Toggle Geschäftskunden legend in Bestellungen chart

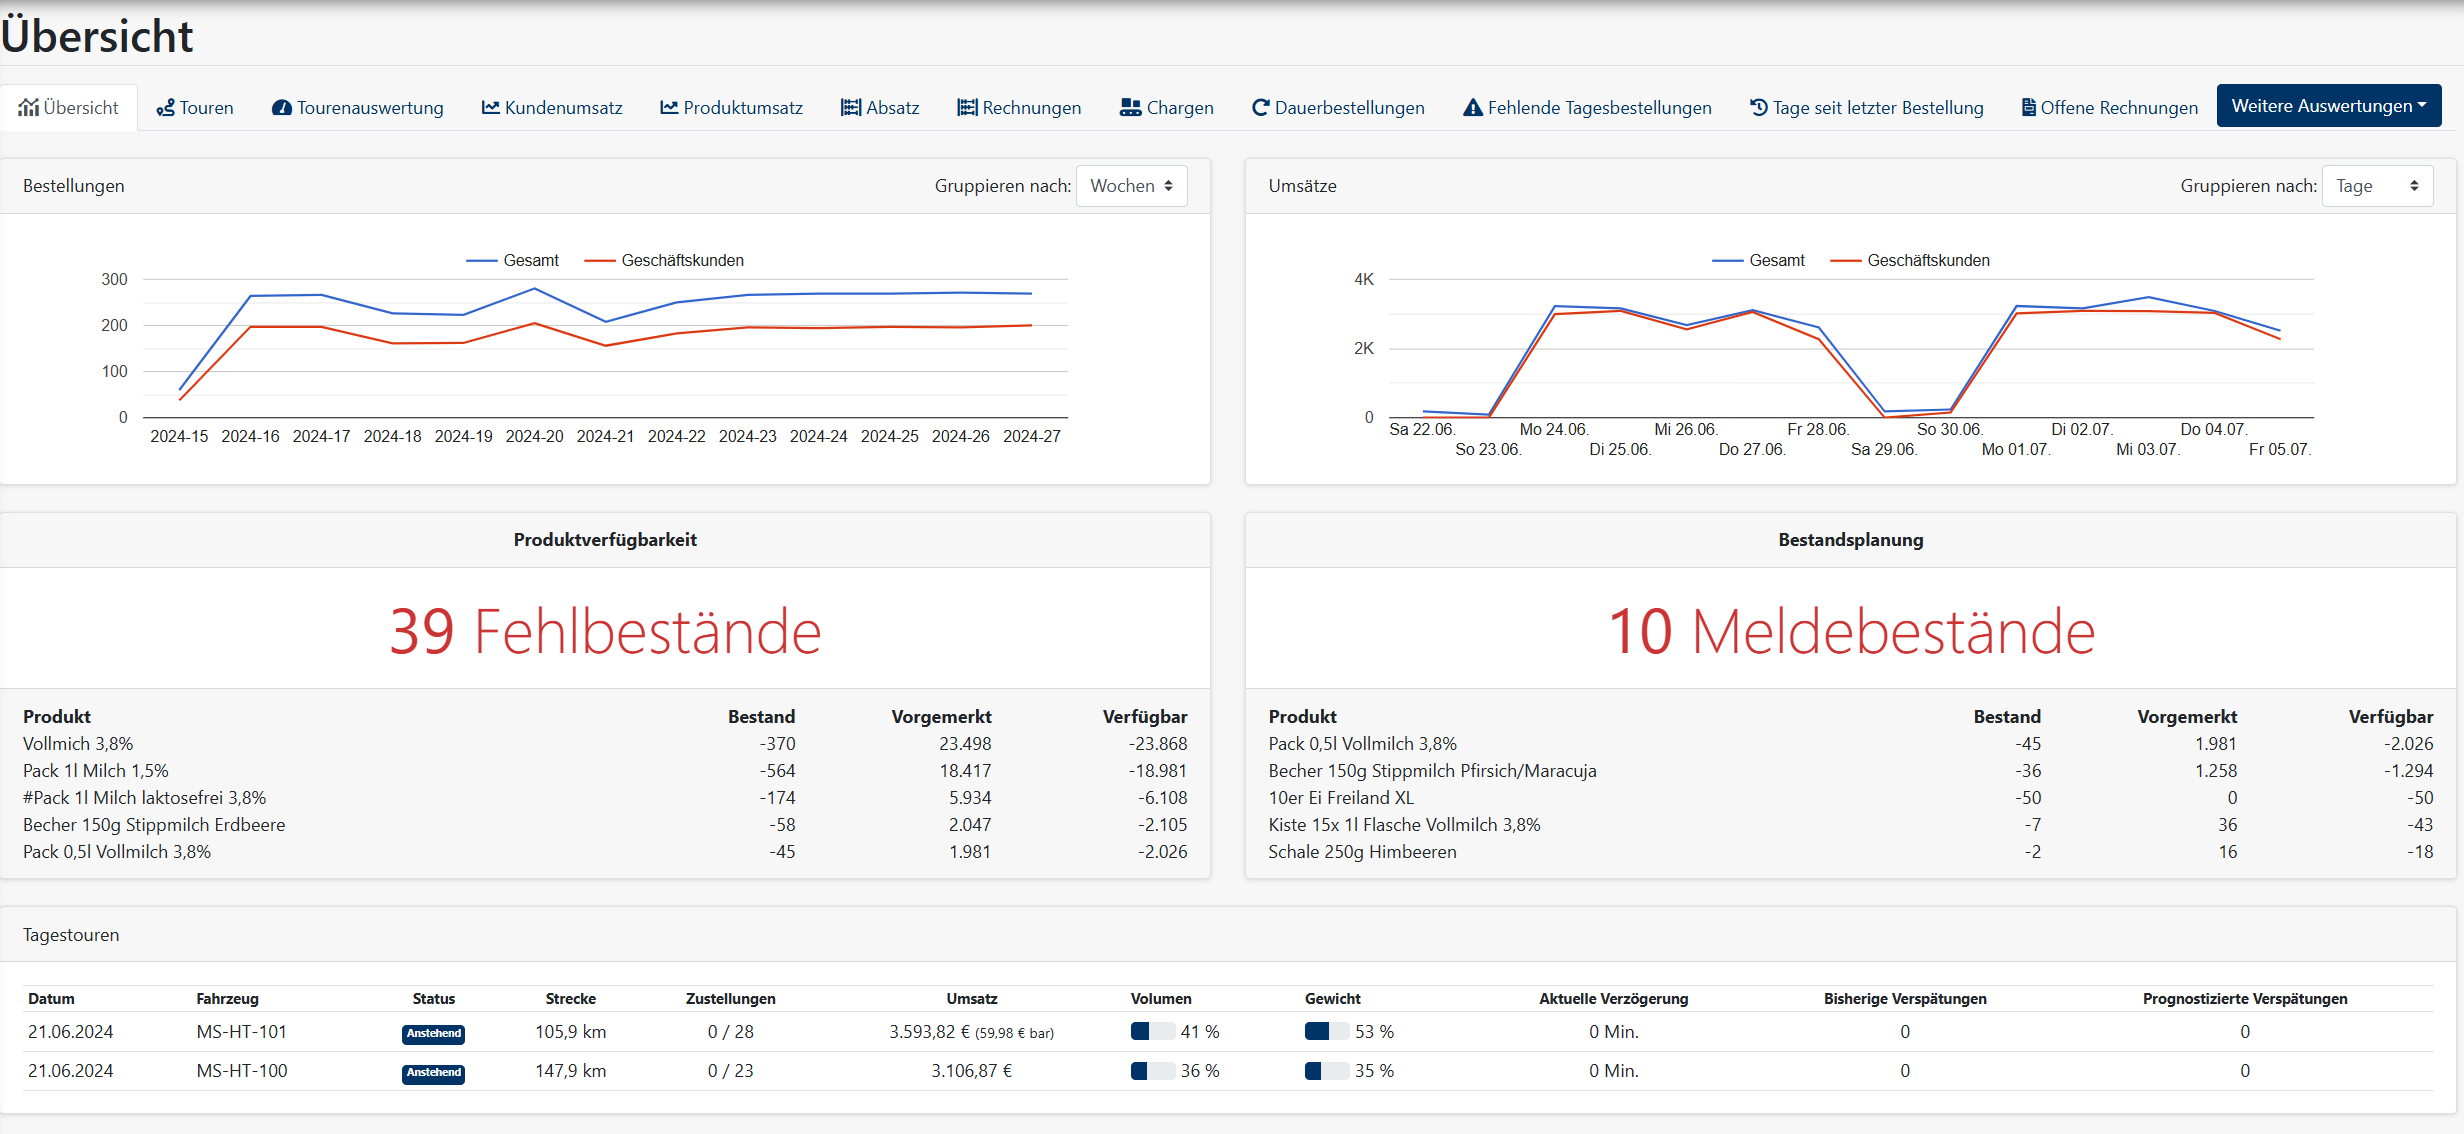tap(664, 260)
